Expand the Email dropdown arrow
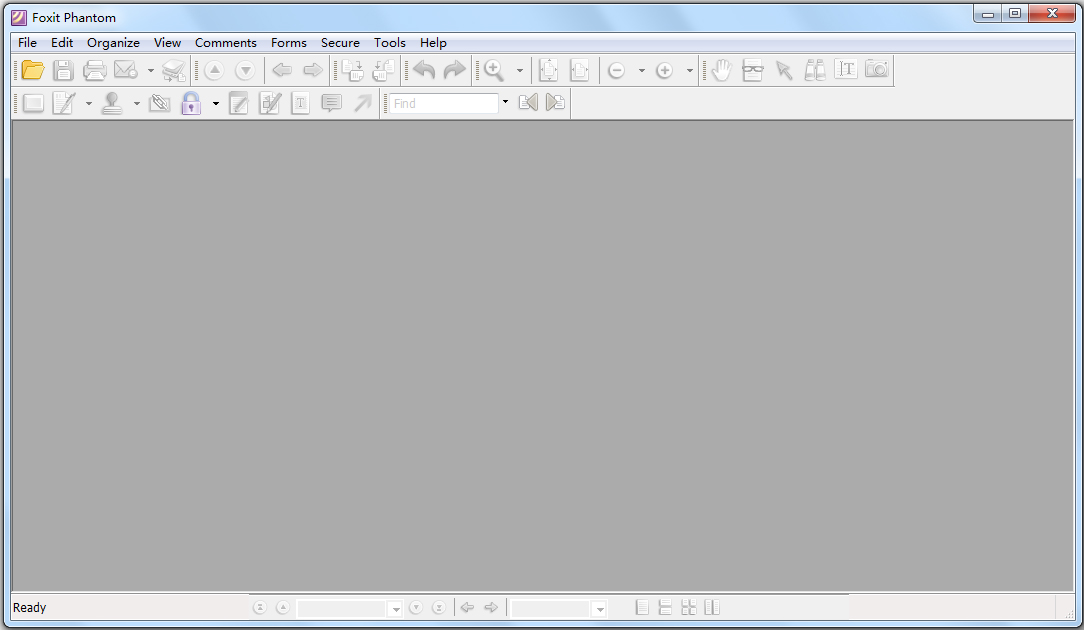The width and height of the screenshot is (1084, 630). 151,71
